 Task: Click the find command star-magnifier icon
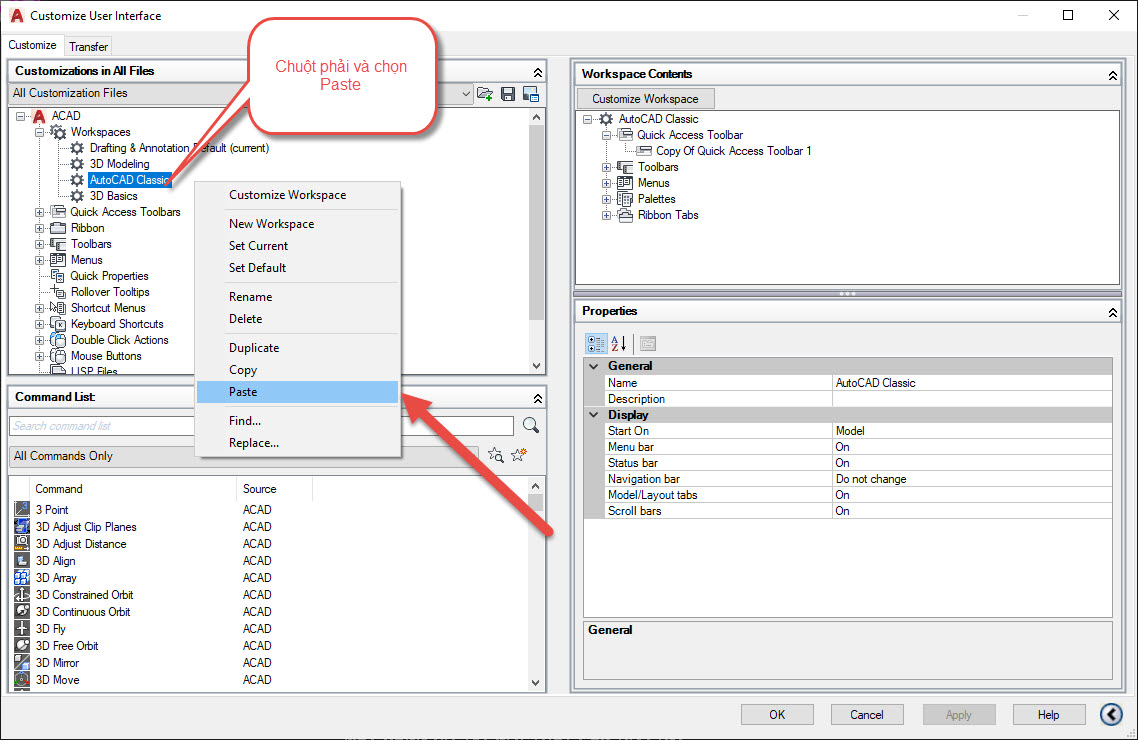(495, 456)
